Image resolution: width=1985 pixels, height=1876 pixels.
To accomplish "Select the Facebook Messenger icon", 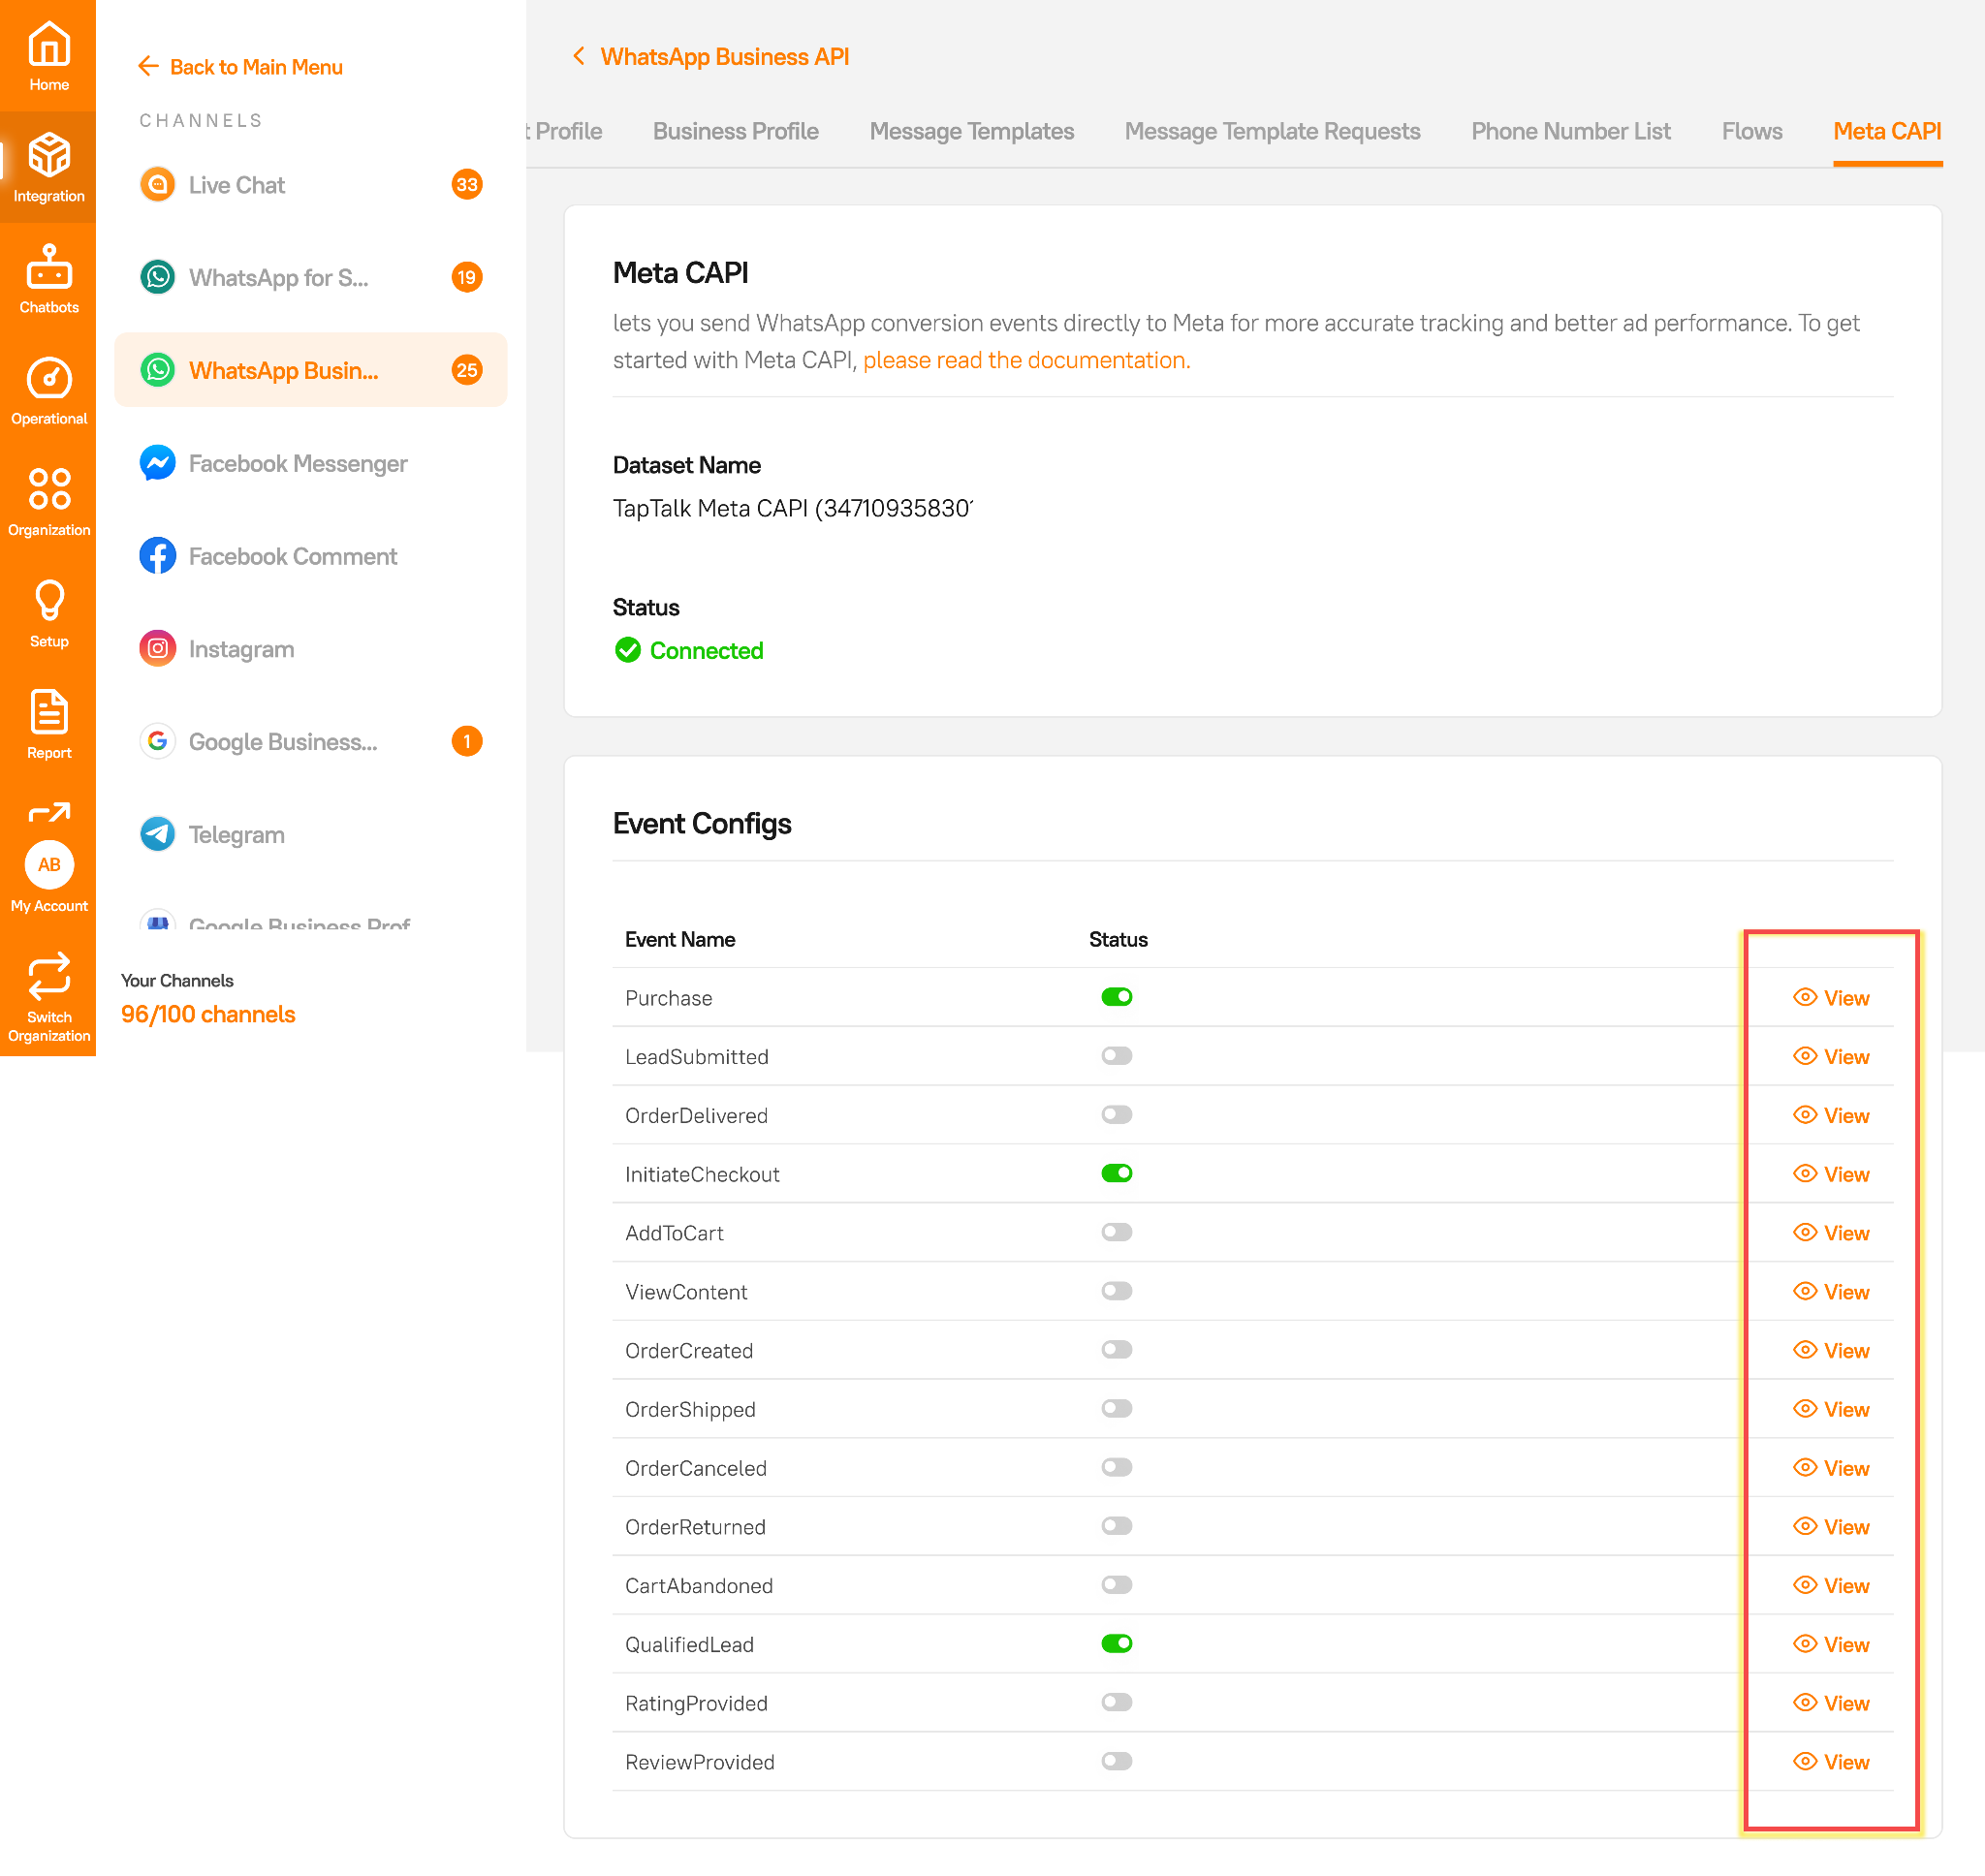I will coord(158,463).
